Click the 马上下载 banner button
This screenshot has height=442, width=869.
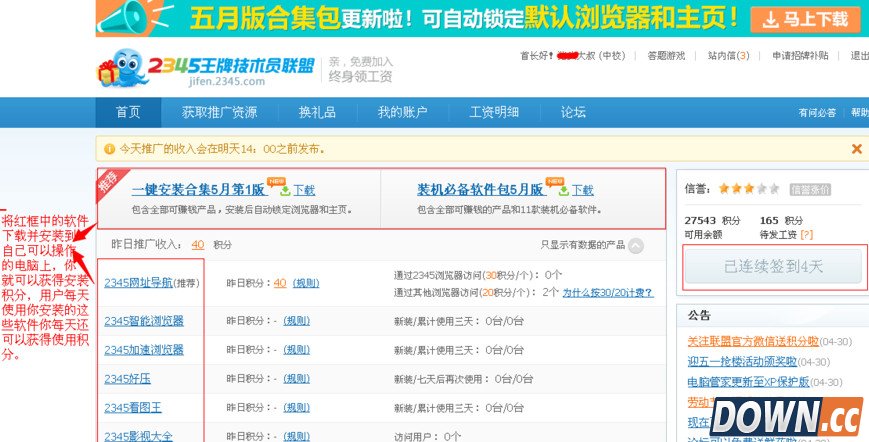pyautogui.click(x=805, y=19)
